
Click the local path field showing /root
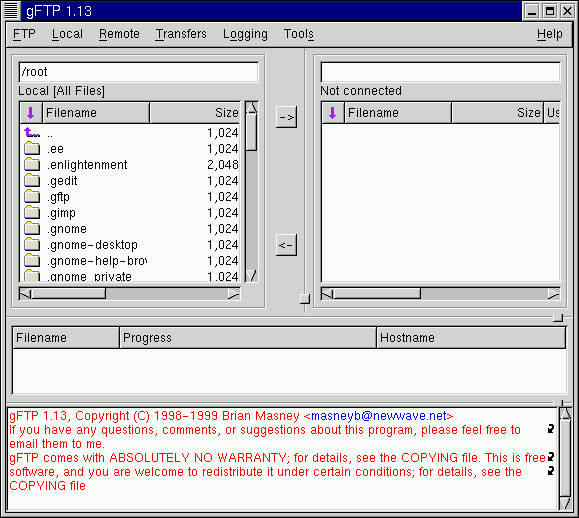(x=138, y=72)
